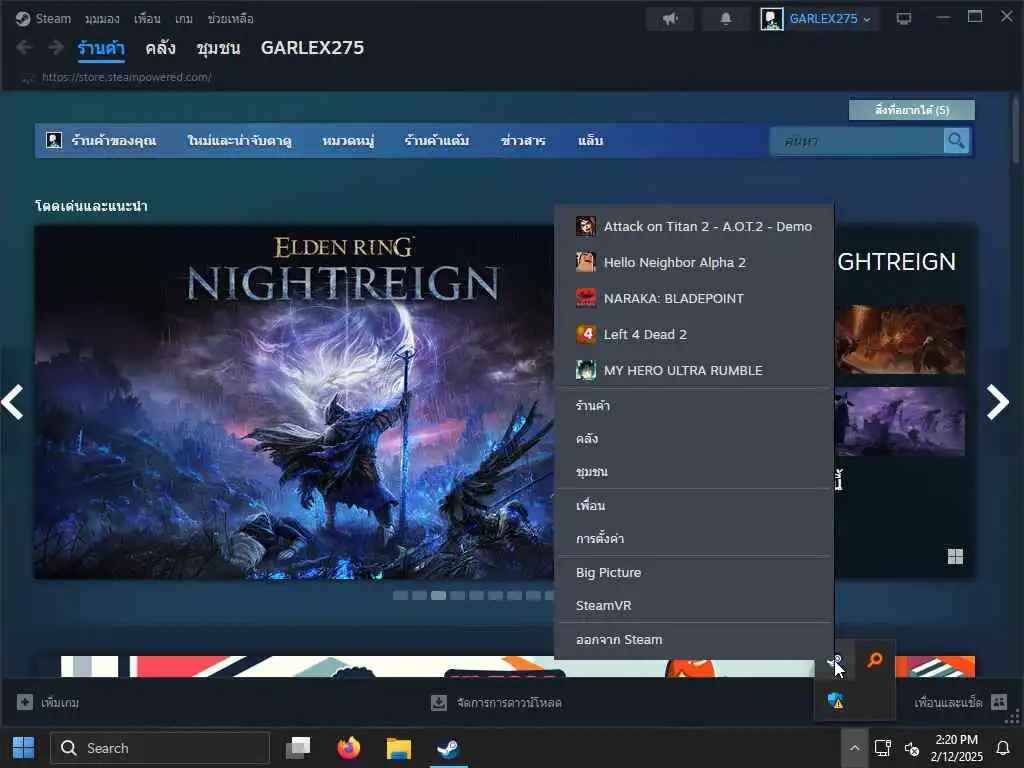Open ร้านค้าแต้ม points shop link

[x=436, y=140]
